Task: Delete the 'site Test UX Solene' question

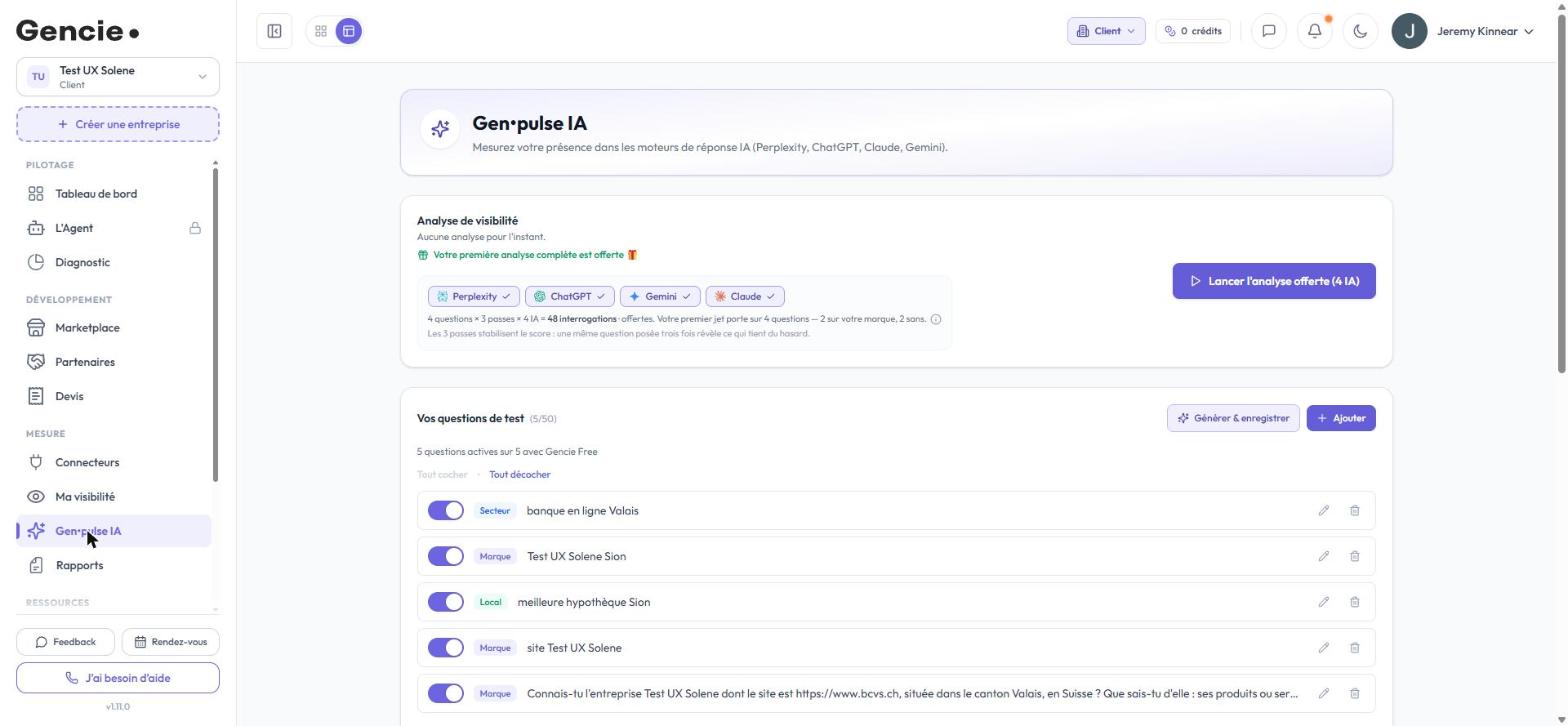Action: (1355, 648)
